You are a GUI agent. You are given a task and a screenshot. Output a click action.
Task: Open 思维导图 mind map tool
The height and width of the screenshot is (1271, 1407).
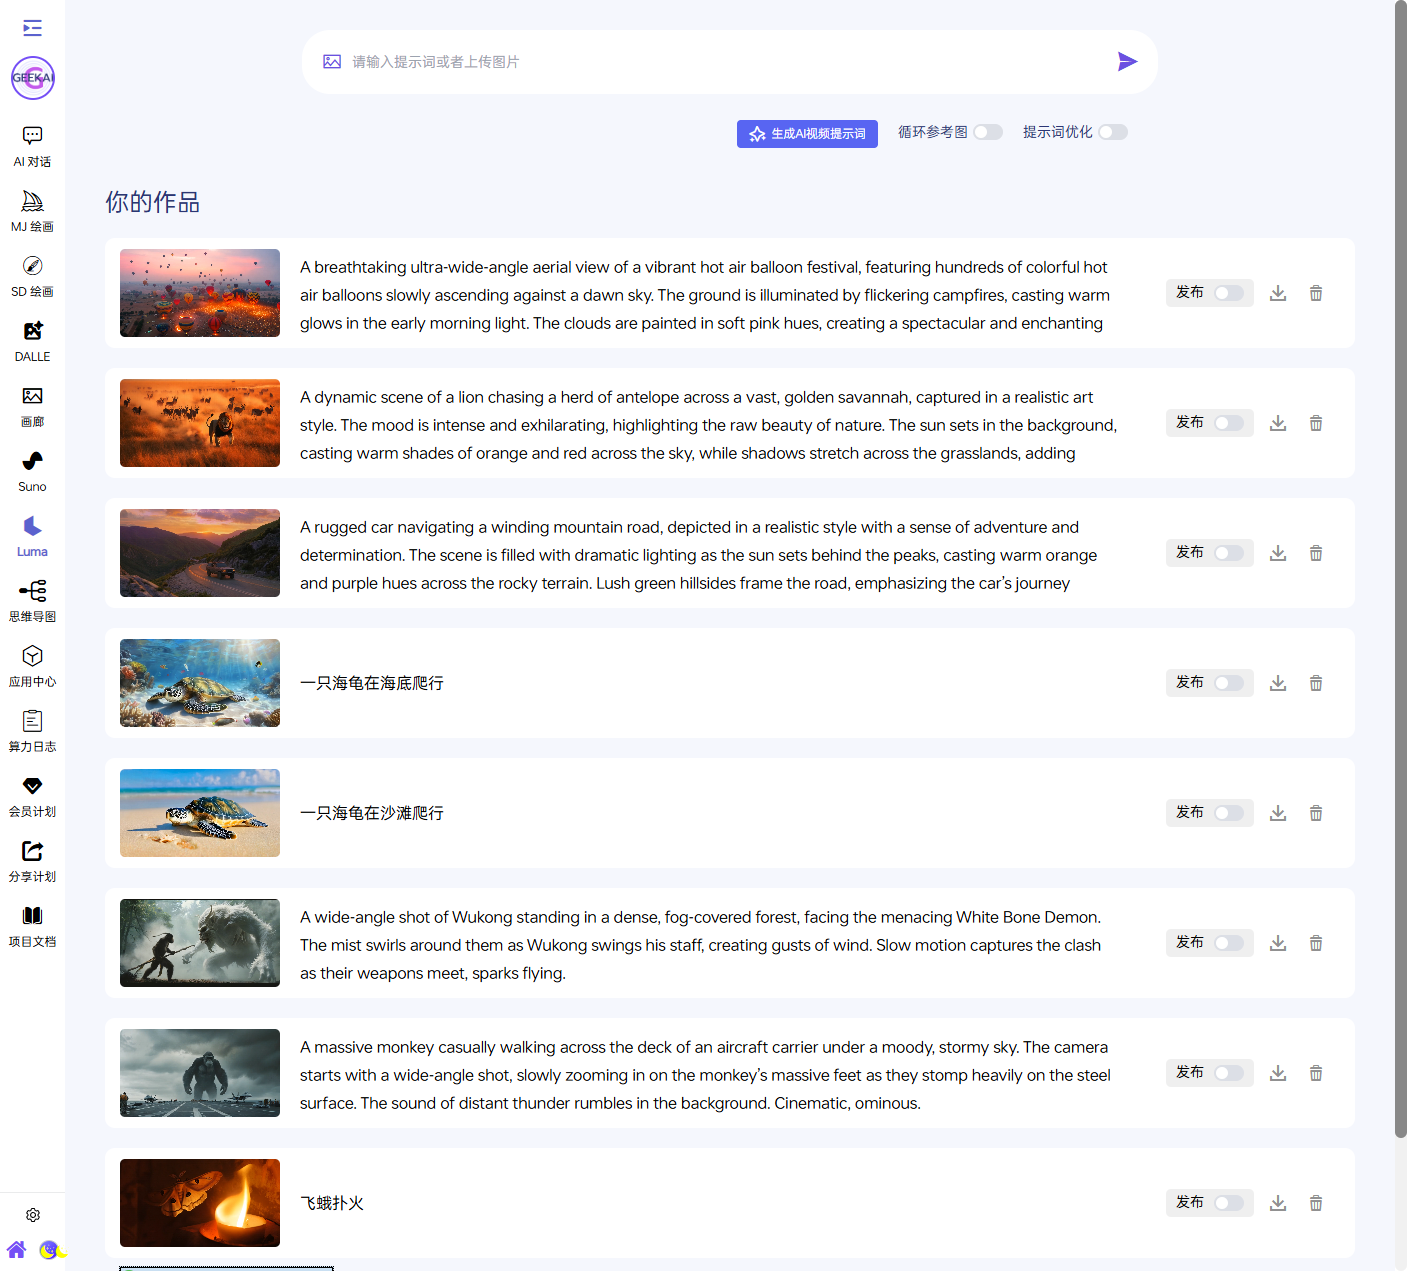click(x=32, y=601)
